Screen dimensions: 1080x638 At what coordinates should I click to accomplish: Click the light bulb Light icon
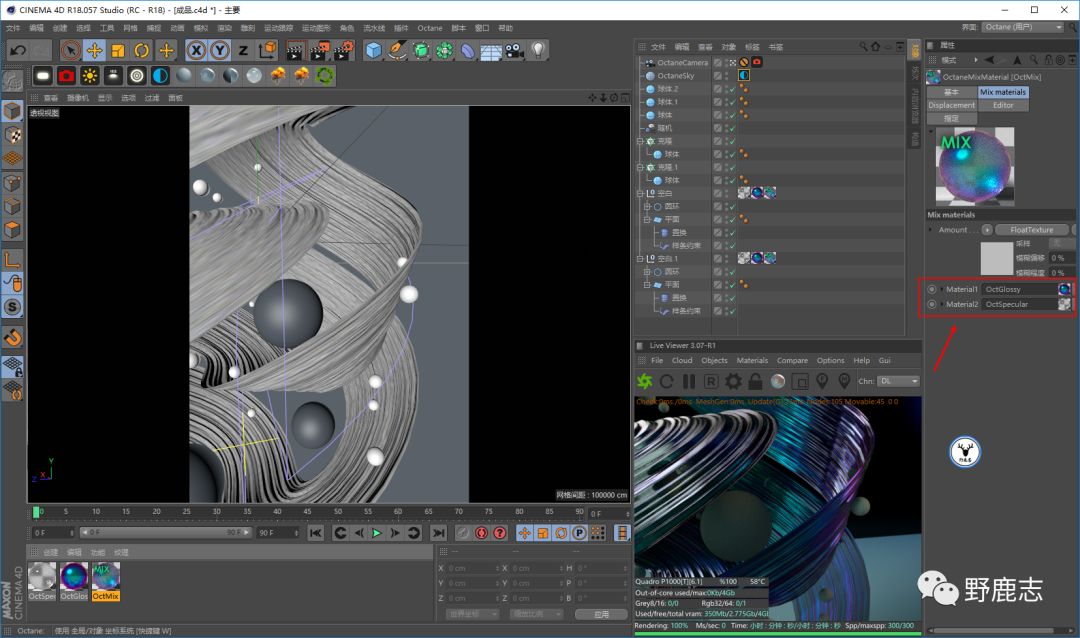tap(538, 50)
